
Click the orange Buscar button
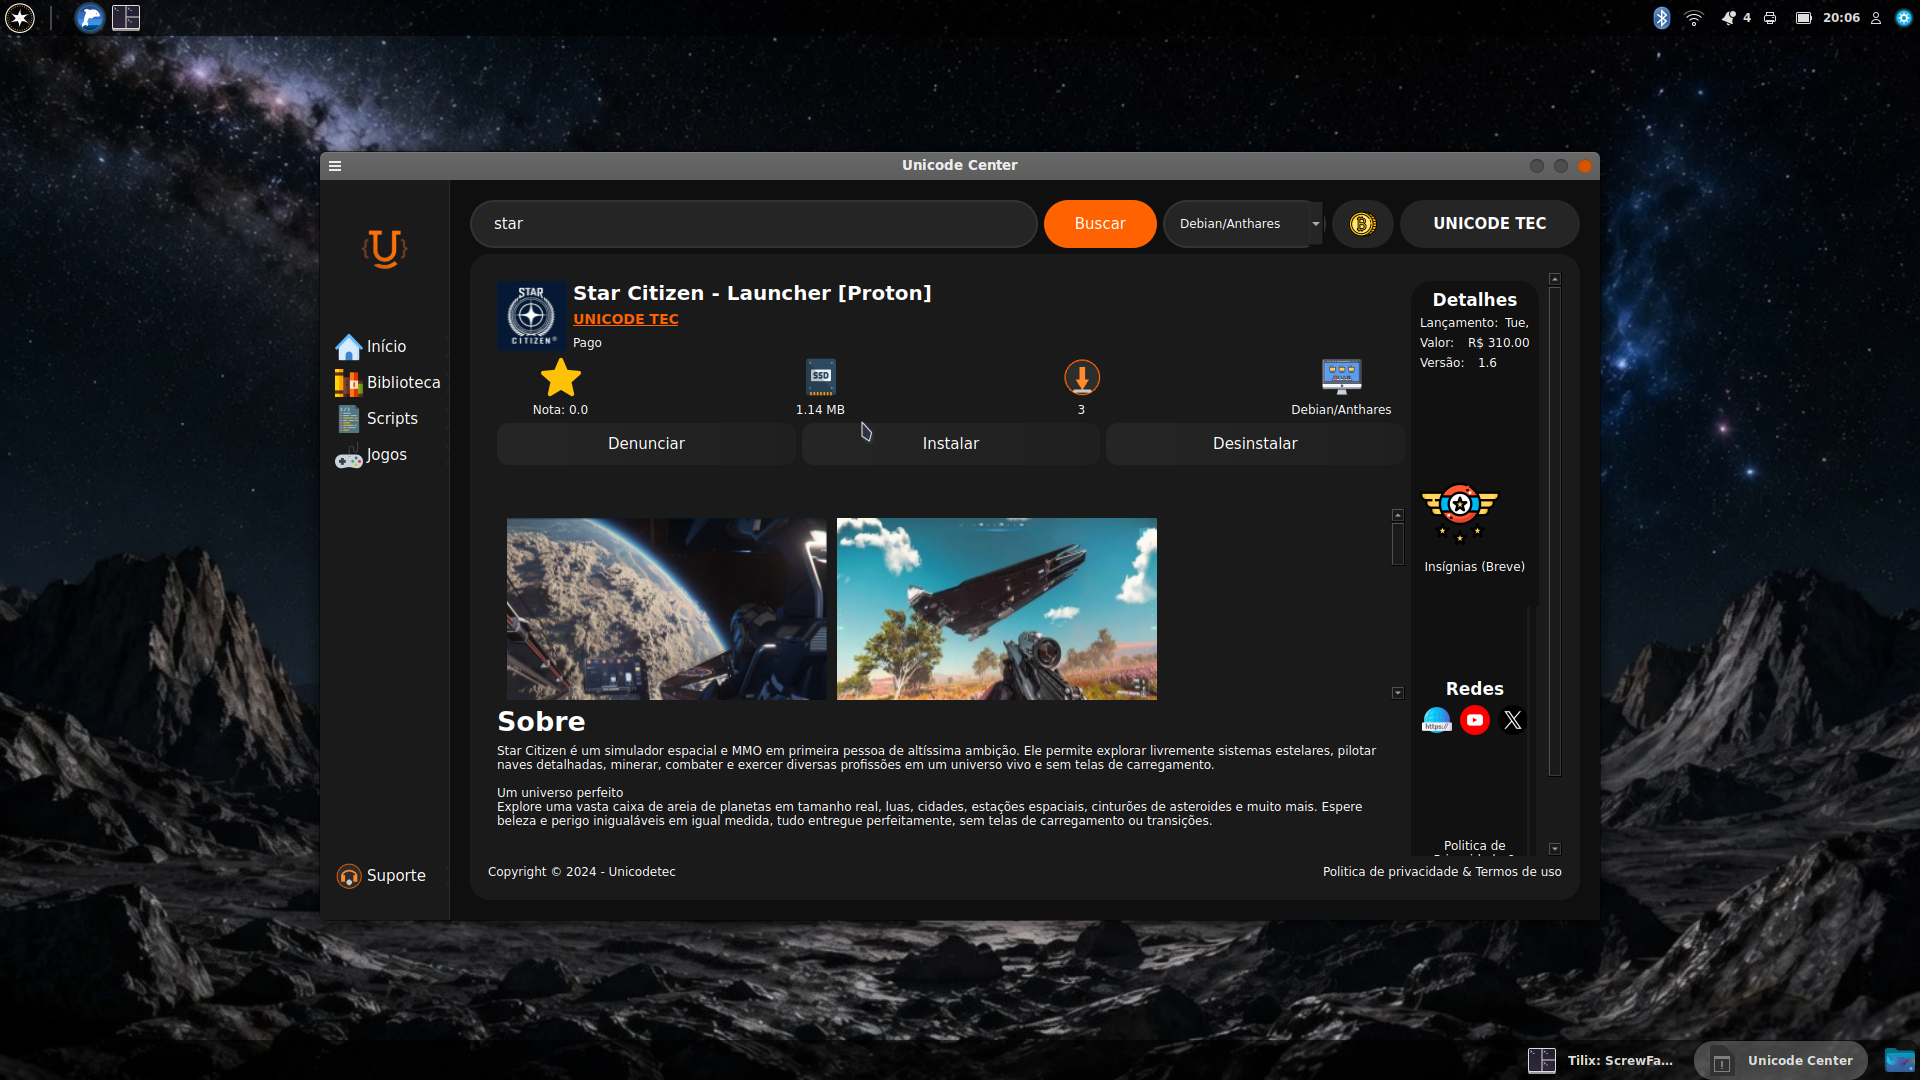click(x=1100, y=224)
